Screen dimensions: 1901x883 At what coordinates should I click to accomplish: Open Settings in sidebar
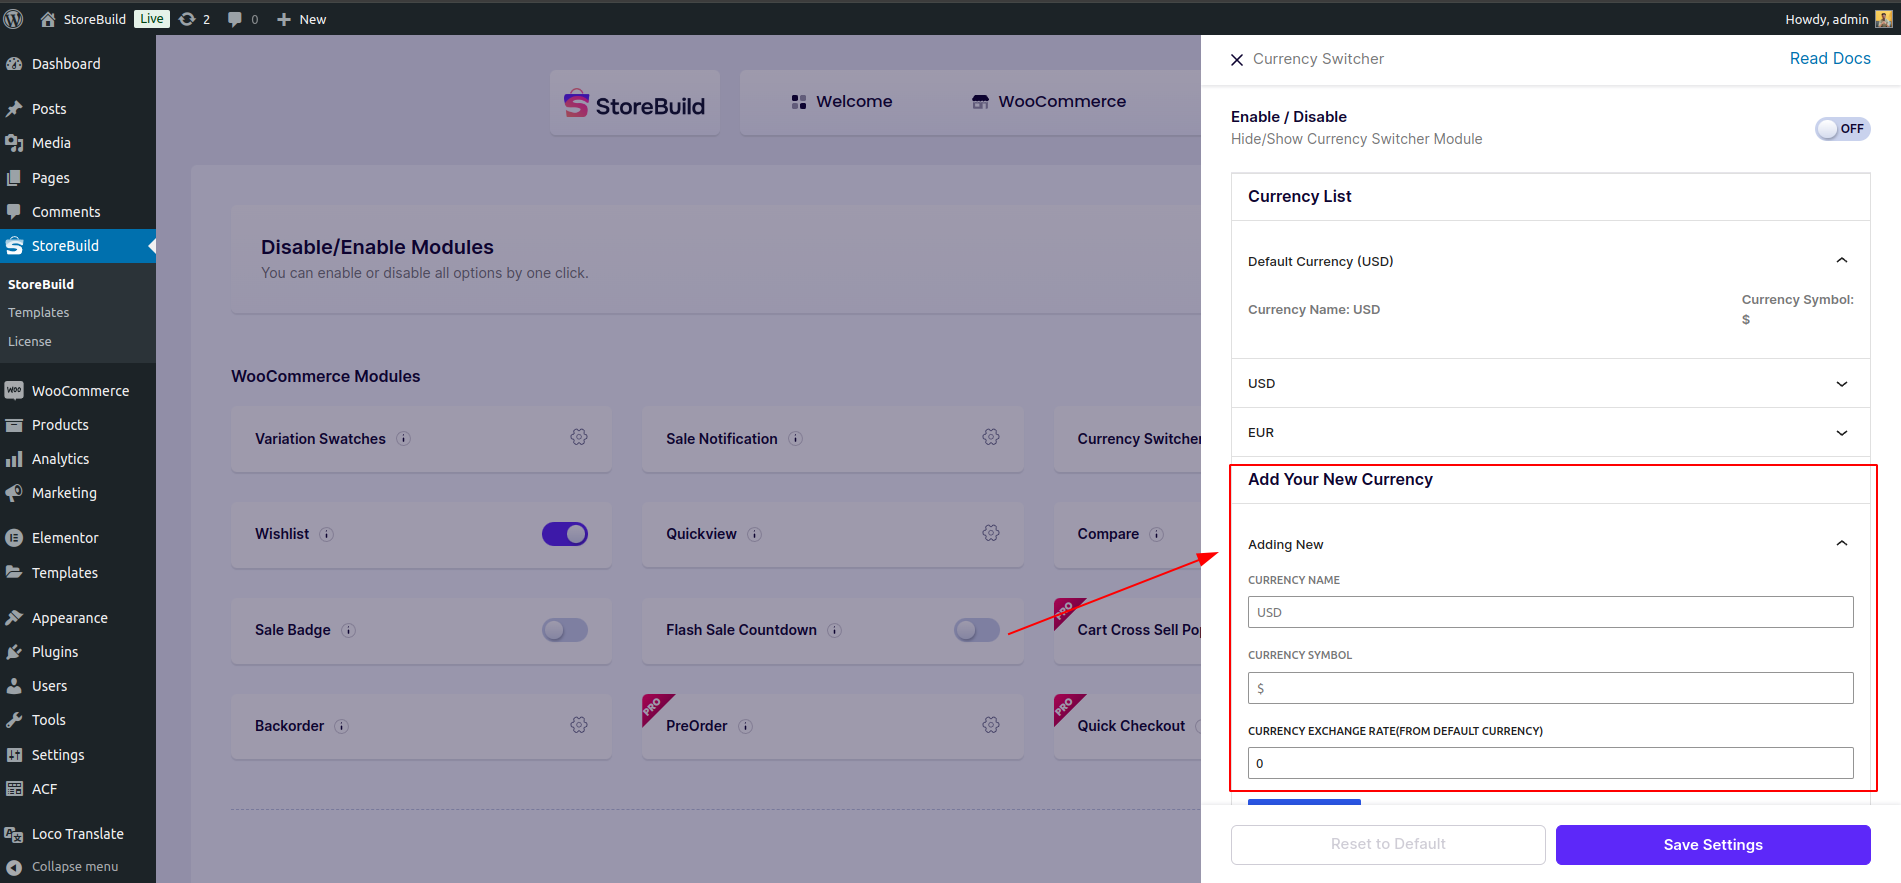coord(78,755)
